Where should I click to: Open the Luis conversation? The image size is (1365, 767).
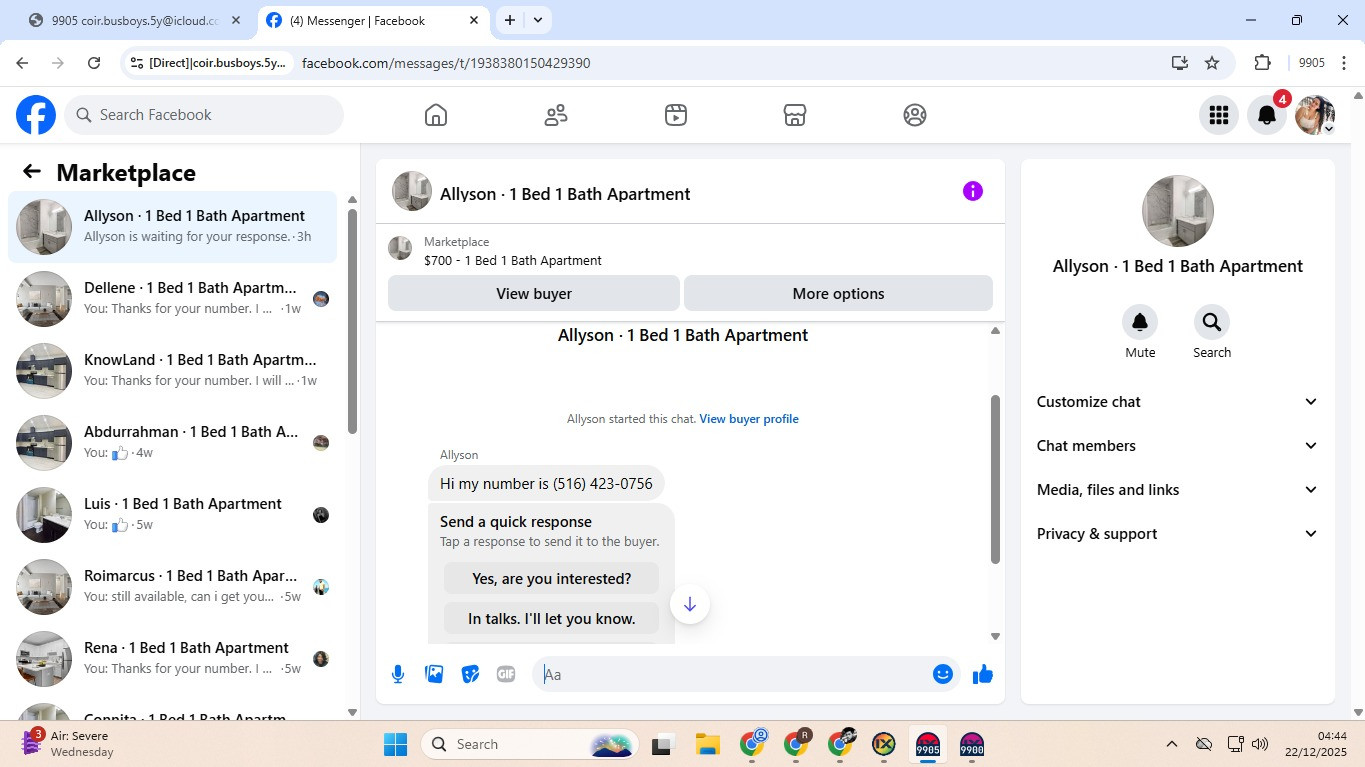[x=172, y=515]
